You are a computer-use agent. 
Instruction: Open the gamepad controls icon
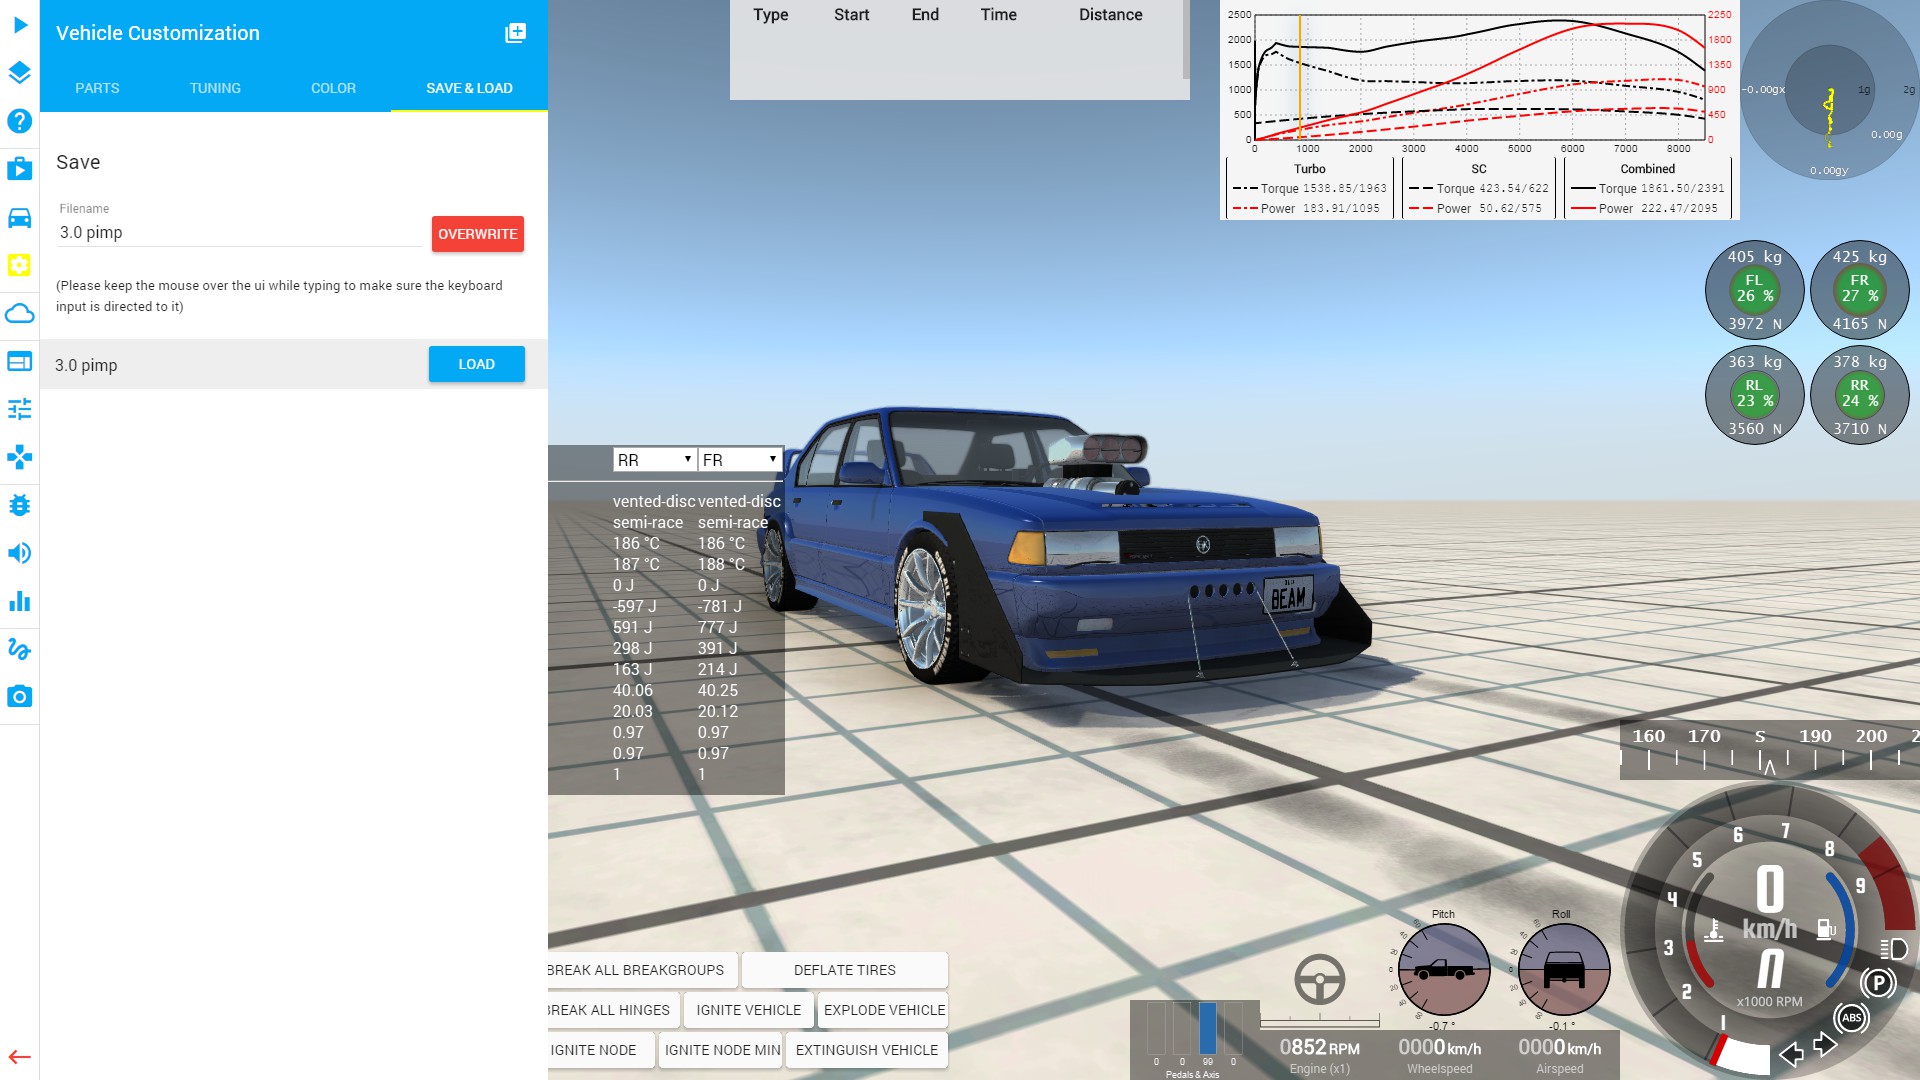(20, 457)
